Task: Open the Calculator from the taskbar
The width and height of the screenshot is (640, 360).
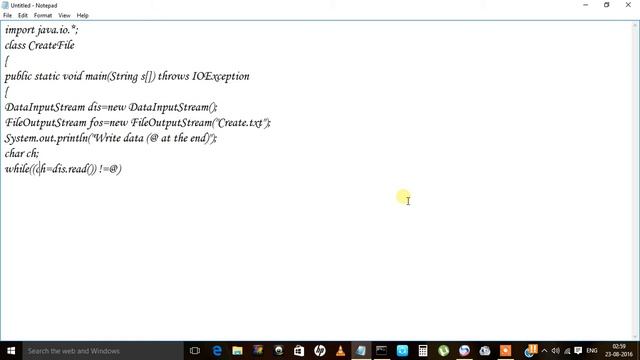Action: click(423, 351)
